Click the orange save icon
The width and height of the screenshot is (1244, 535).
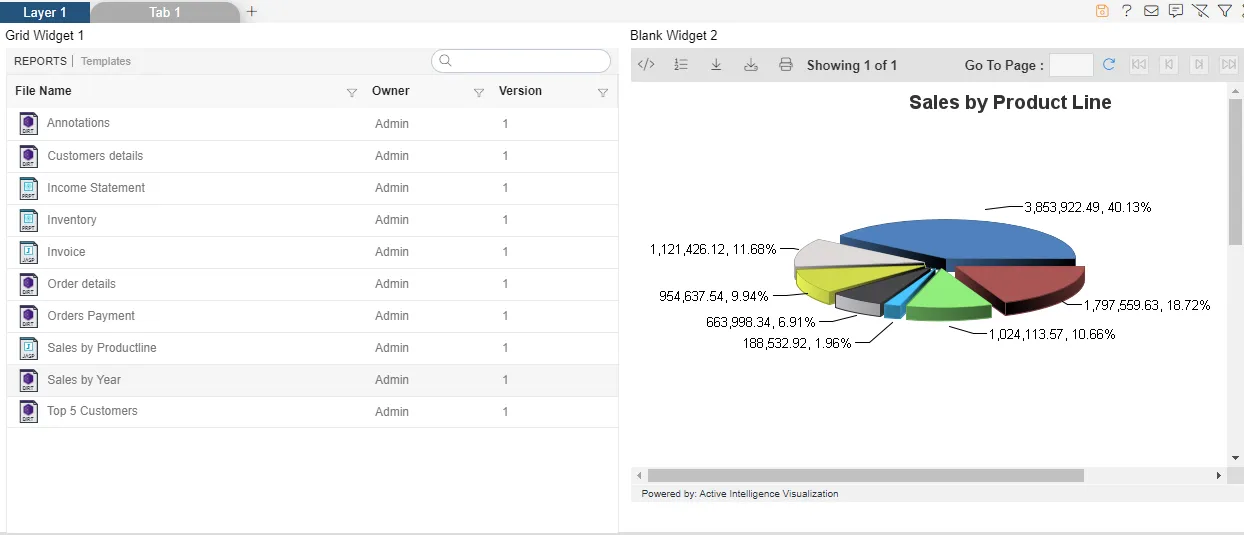coord(1102,11)
